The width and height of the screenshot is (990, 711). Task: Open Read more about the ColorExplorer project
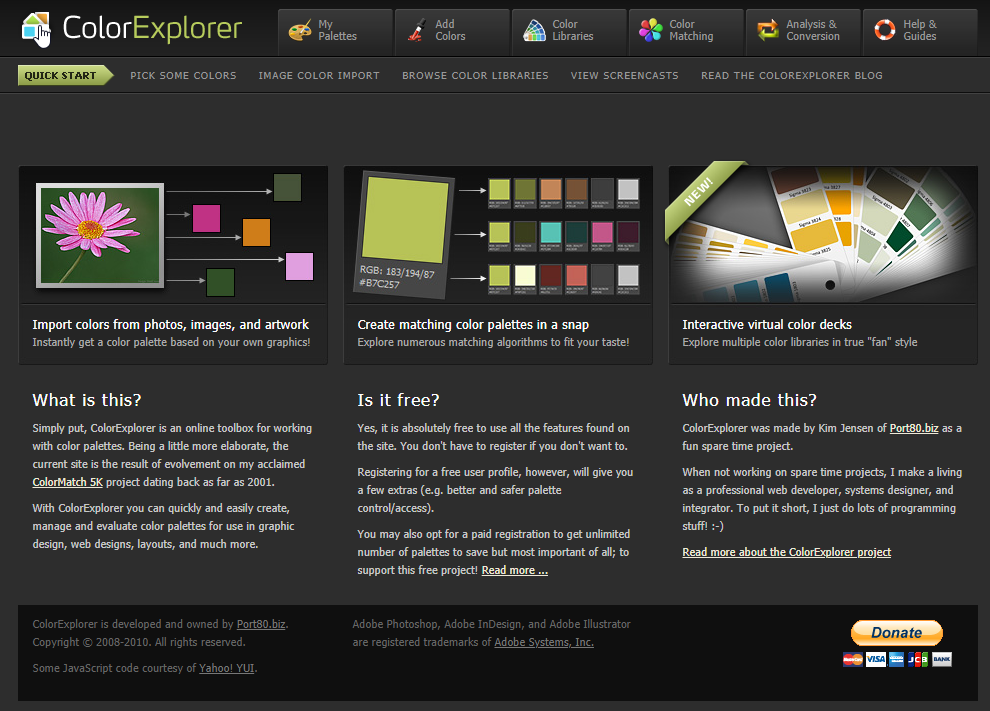786,552
